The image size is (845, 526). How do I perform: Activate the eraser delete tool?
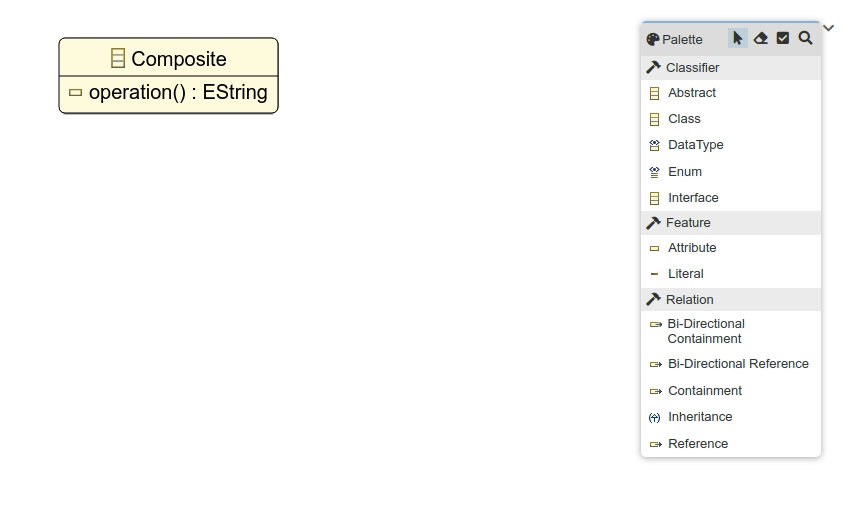pyautogui.click(x=761, y=39)
